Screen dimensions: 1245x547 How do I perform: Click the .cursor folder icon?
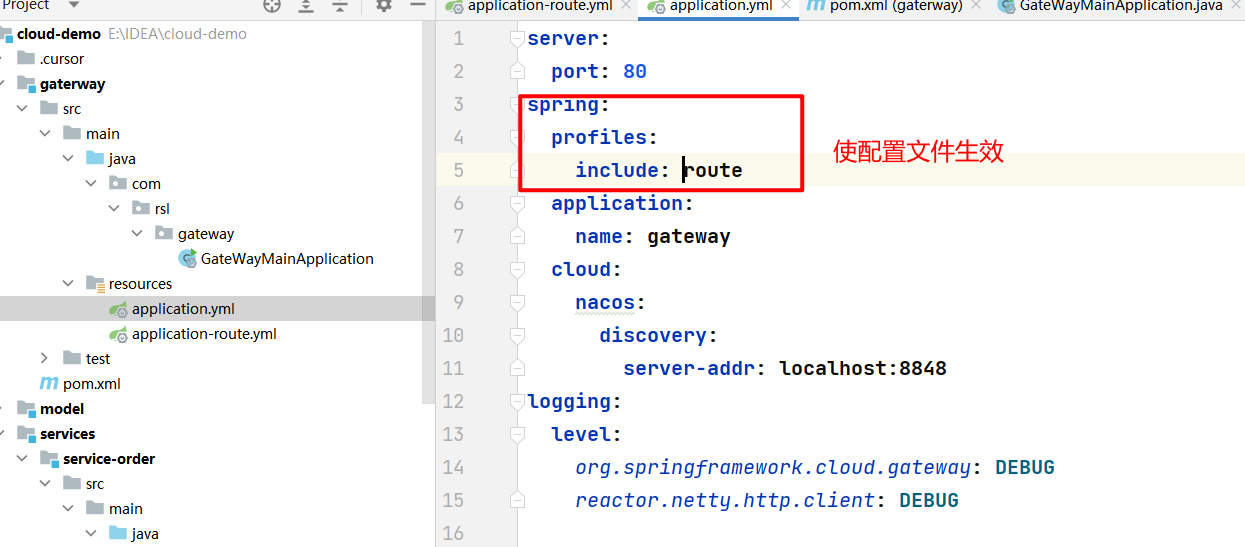[x=26, y=58]
